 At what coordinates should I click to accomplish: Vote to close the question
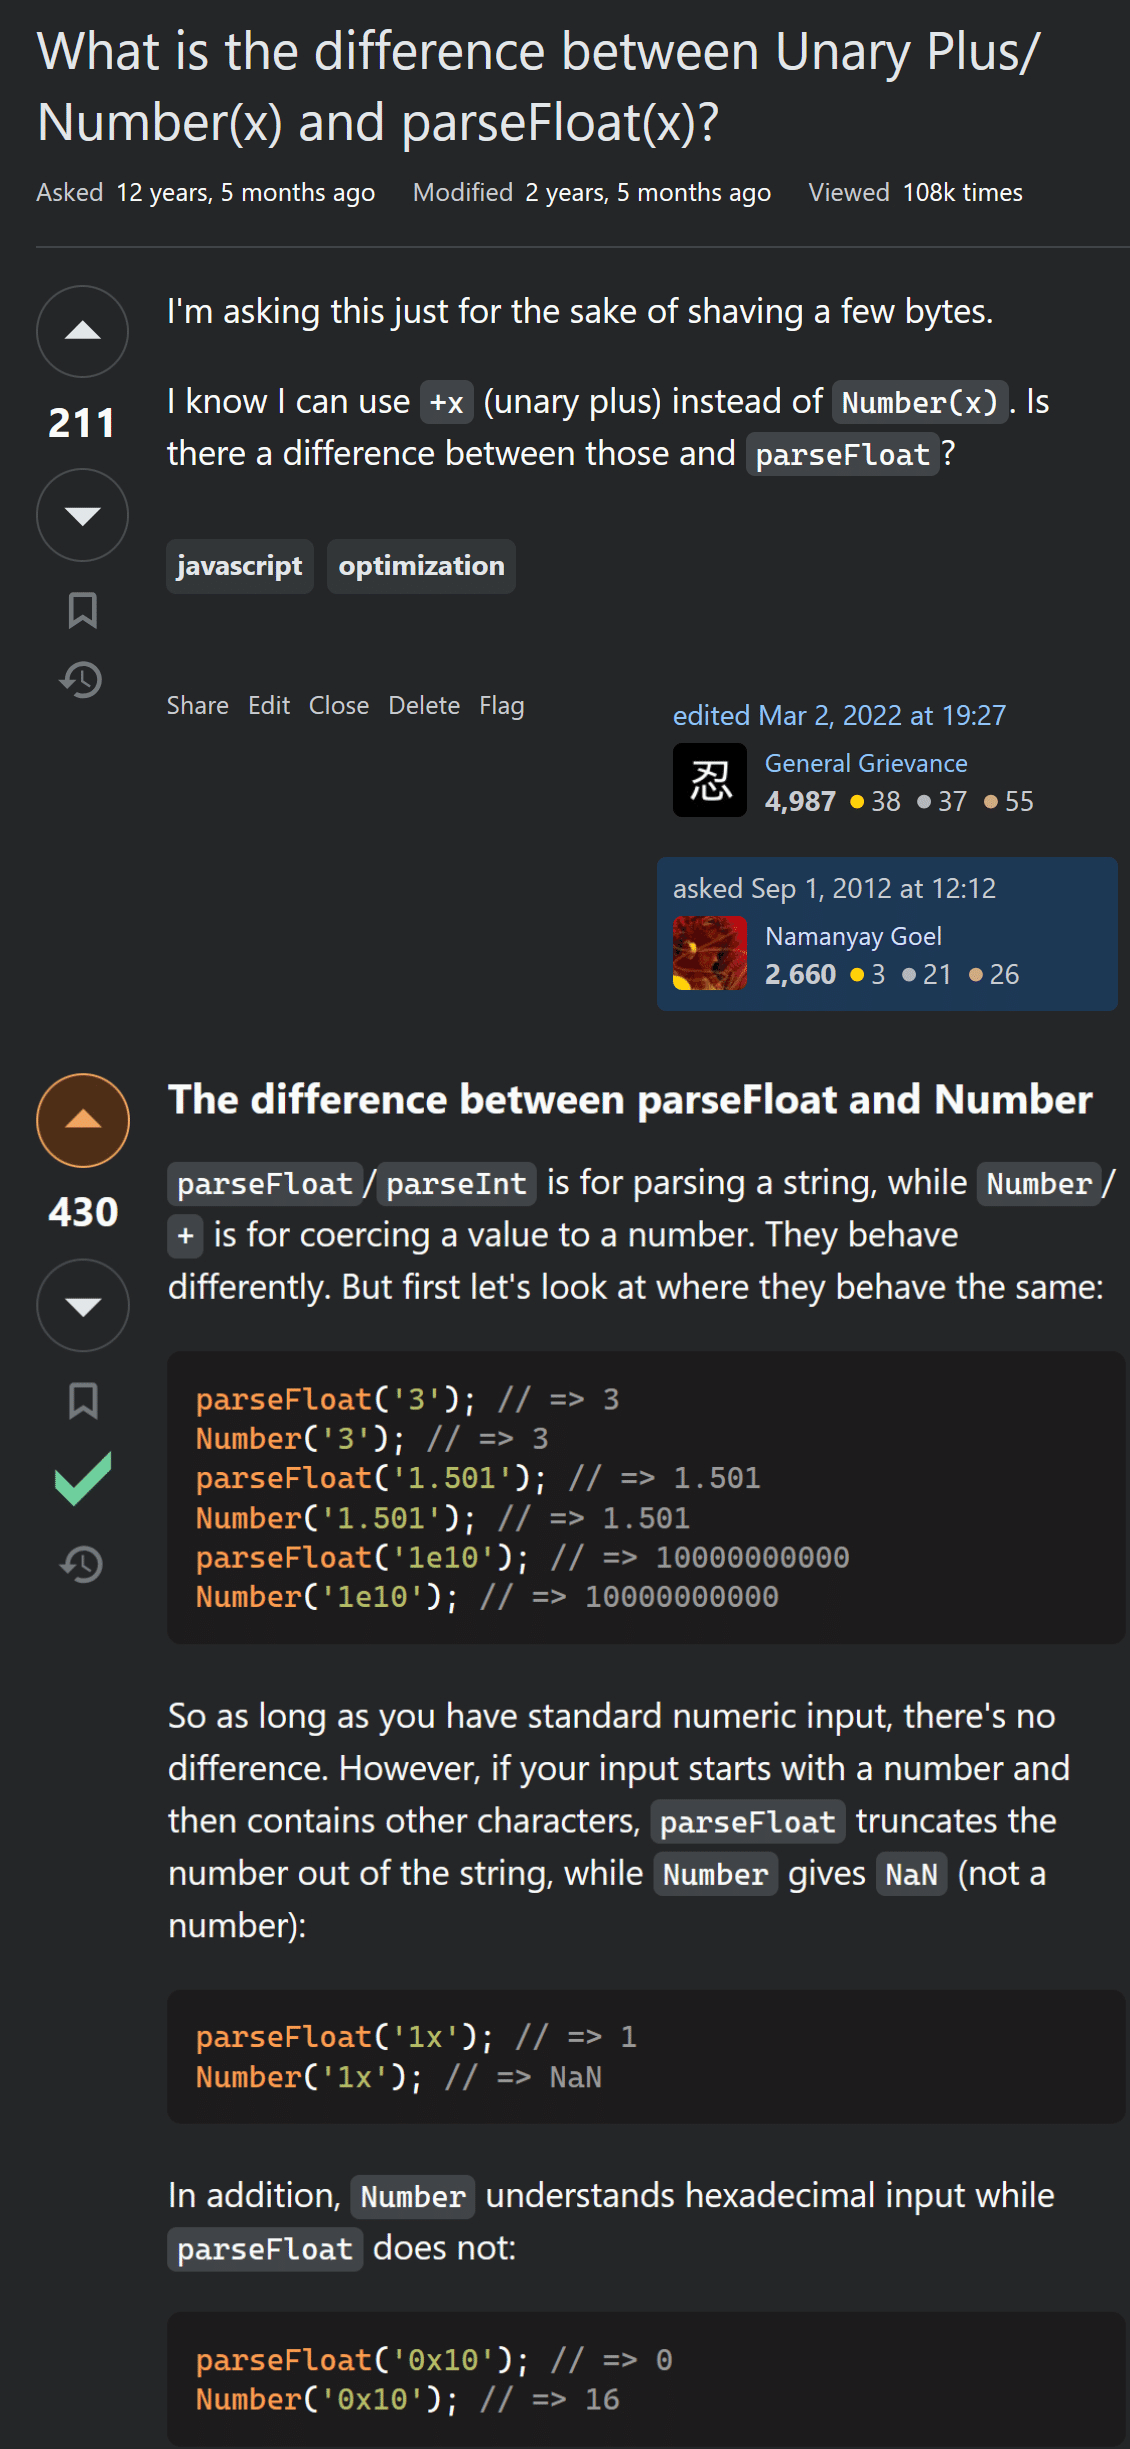click(x=339, y=706)
